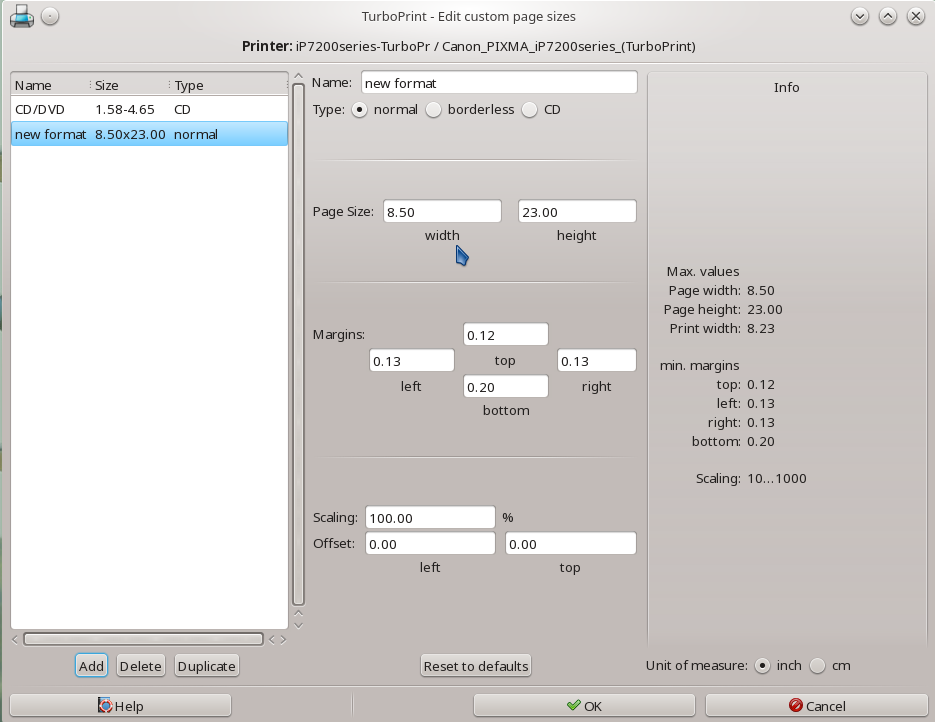Click the Size column header
Viewport: 935px width, 722px height.
click(128, 85)
